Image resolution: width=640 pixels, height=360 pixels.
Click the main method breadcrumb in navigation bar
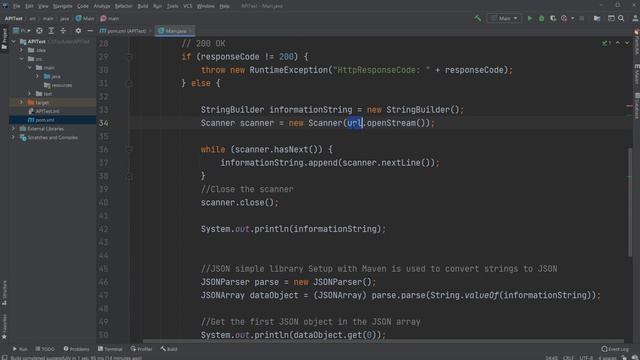[110, 18]
